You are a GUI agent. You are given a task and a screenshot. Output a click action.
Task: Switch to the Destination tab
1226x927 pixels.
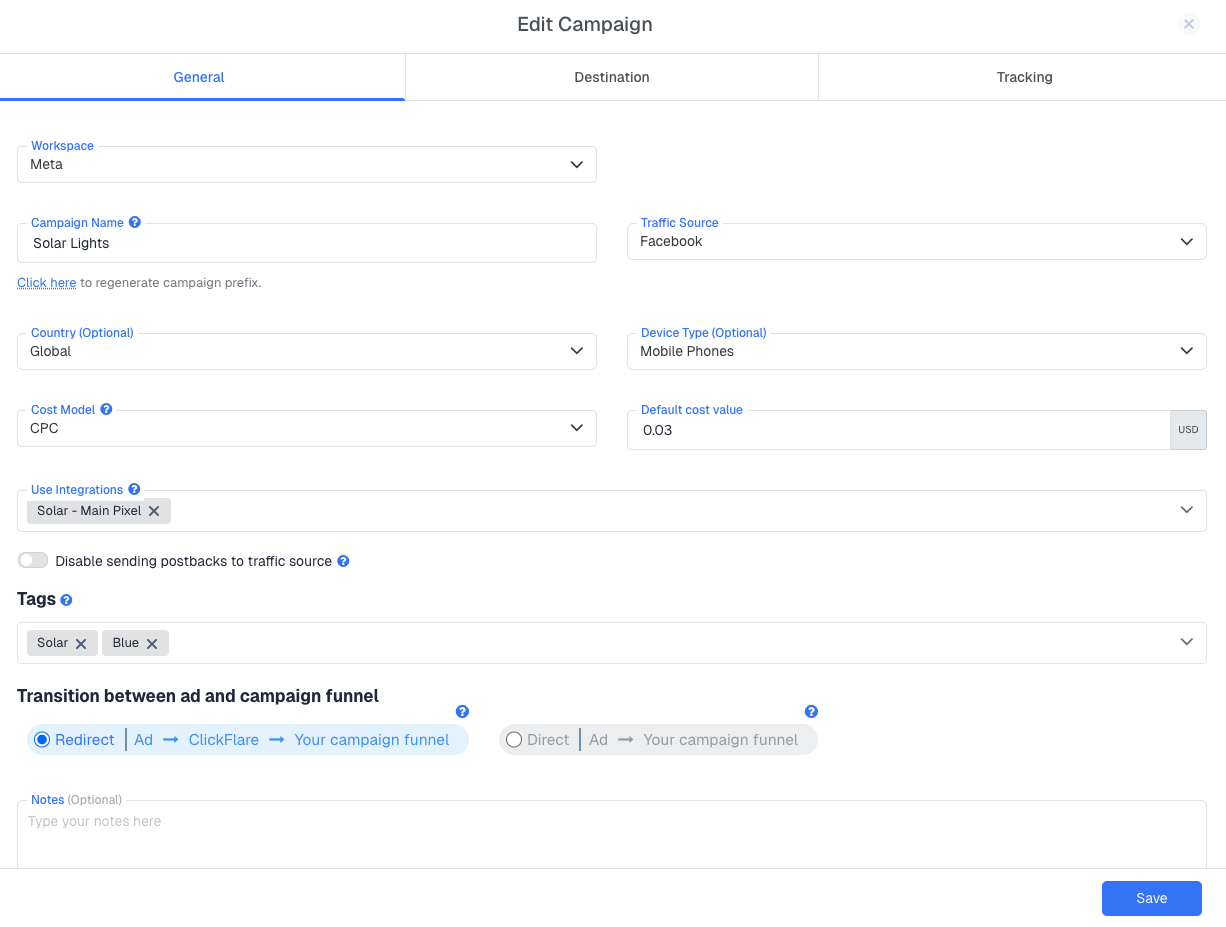[612, 77]
